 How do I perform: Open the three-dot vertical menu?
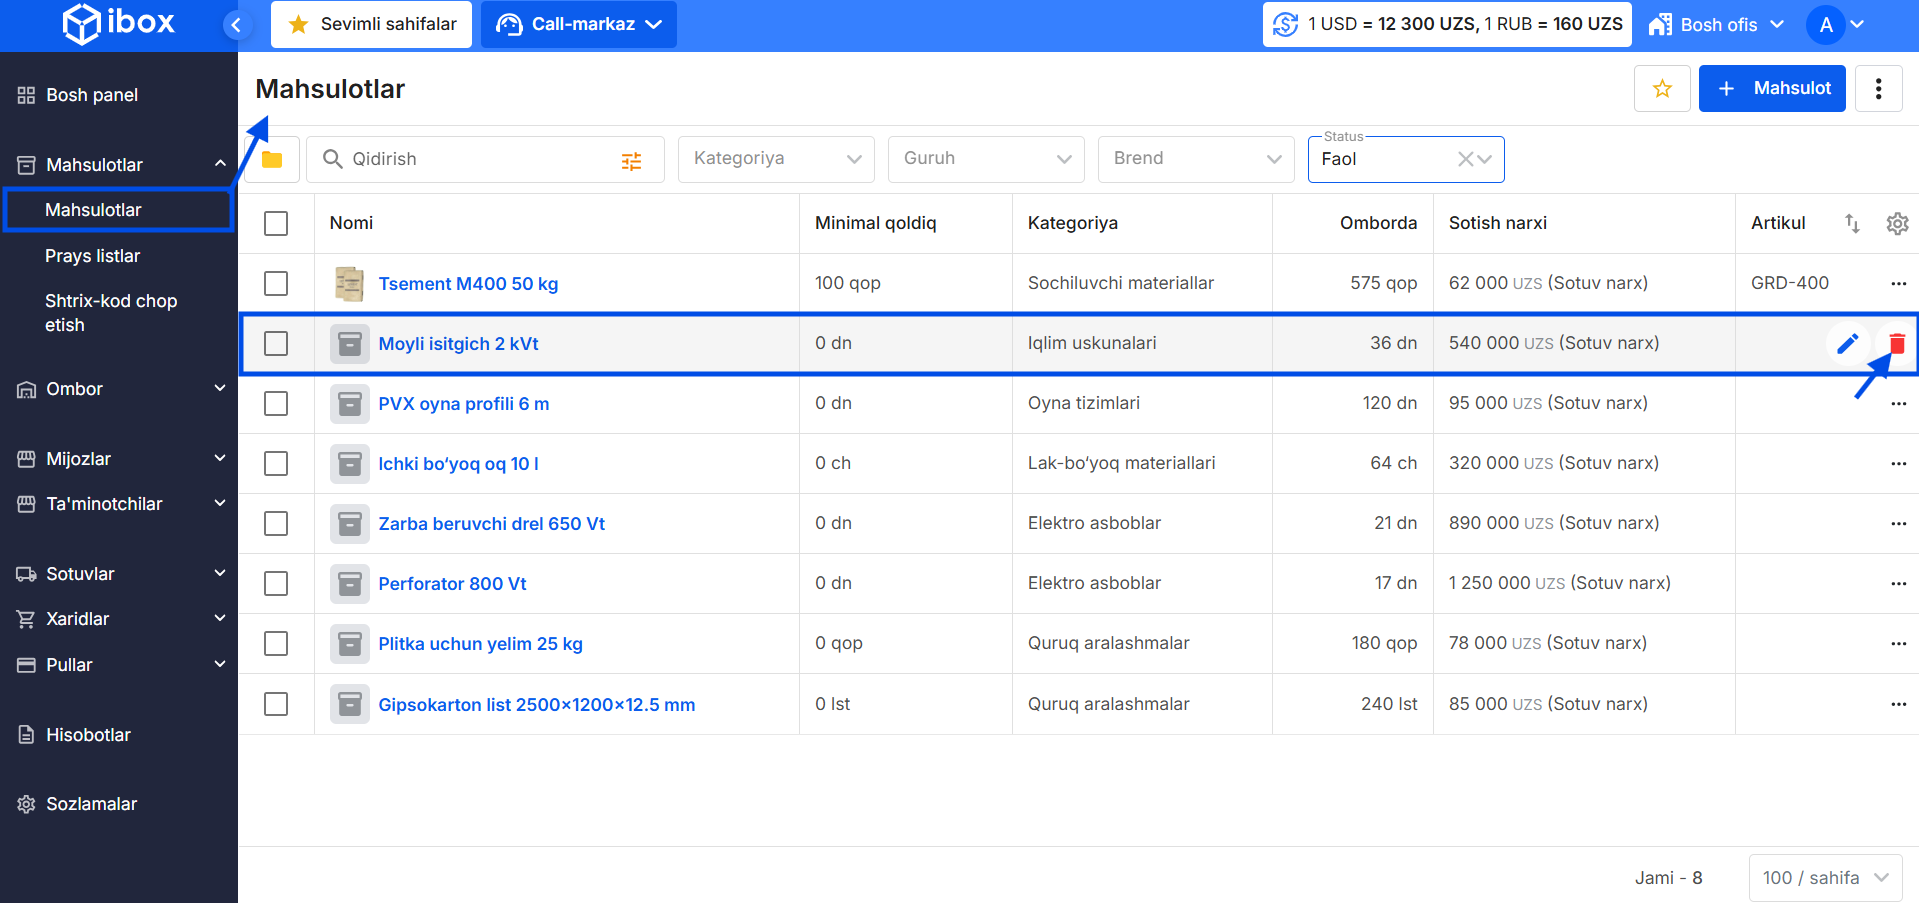coord(1878,89)
